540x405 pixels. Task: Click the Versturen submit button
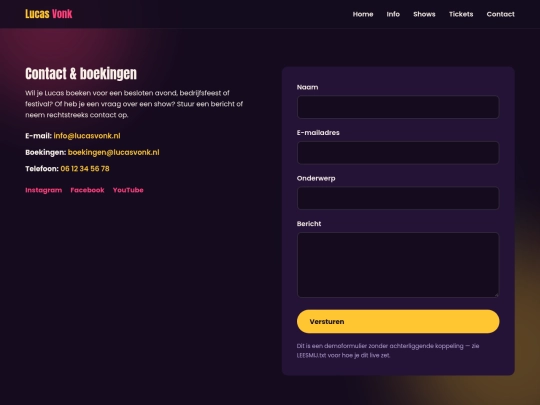398,321
